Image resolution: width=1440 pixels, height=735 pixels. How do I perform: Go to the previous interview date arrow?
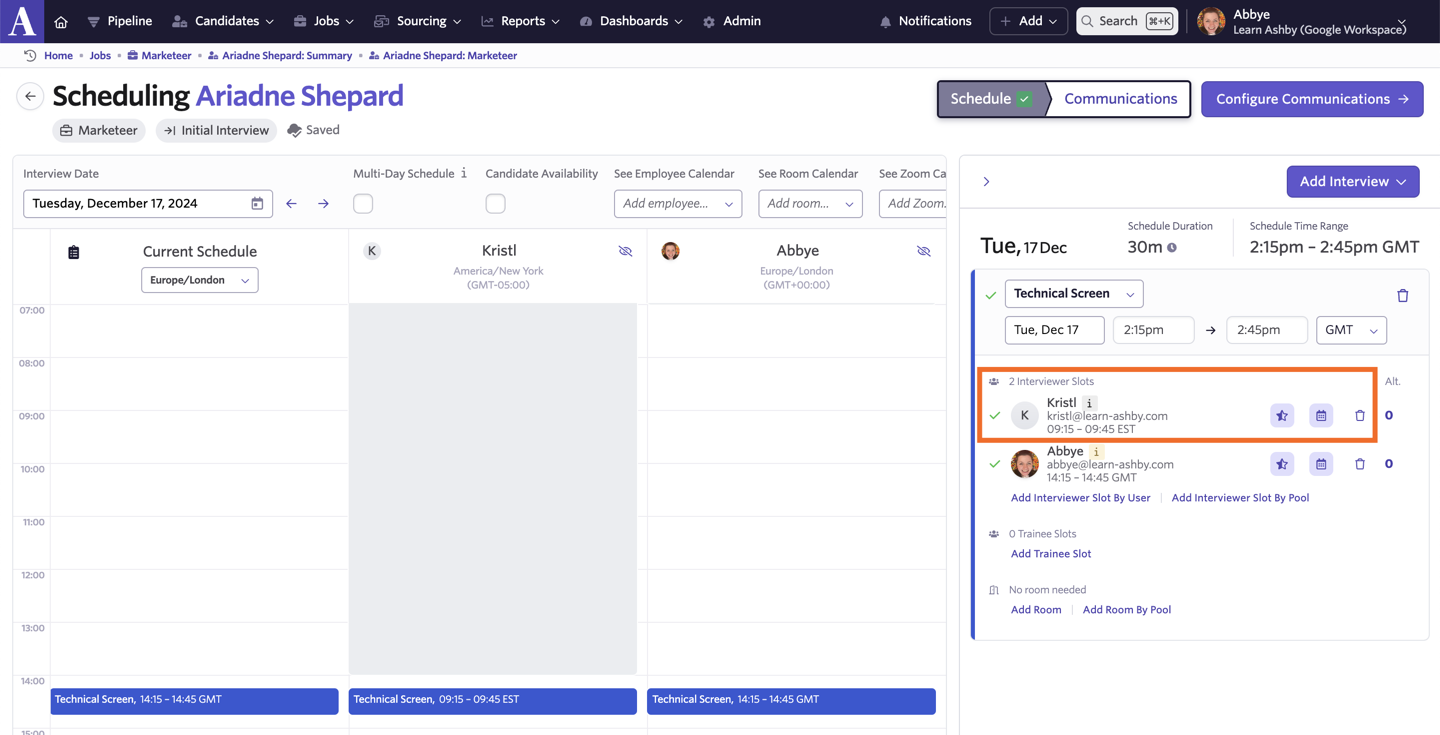[291, 204]
